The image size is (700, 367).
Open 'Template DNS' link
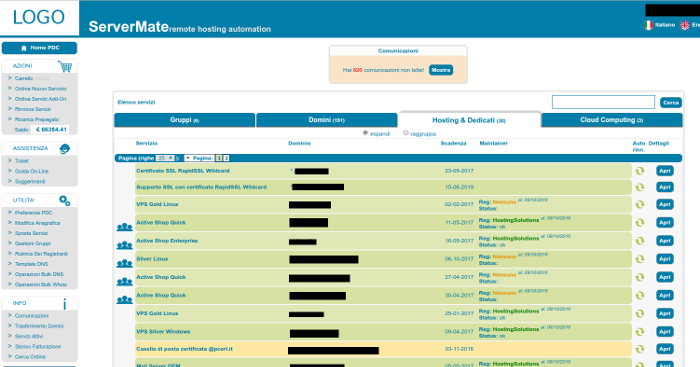click(31, 264)
